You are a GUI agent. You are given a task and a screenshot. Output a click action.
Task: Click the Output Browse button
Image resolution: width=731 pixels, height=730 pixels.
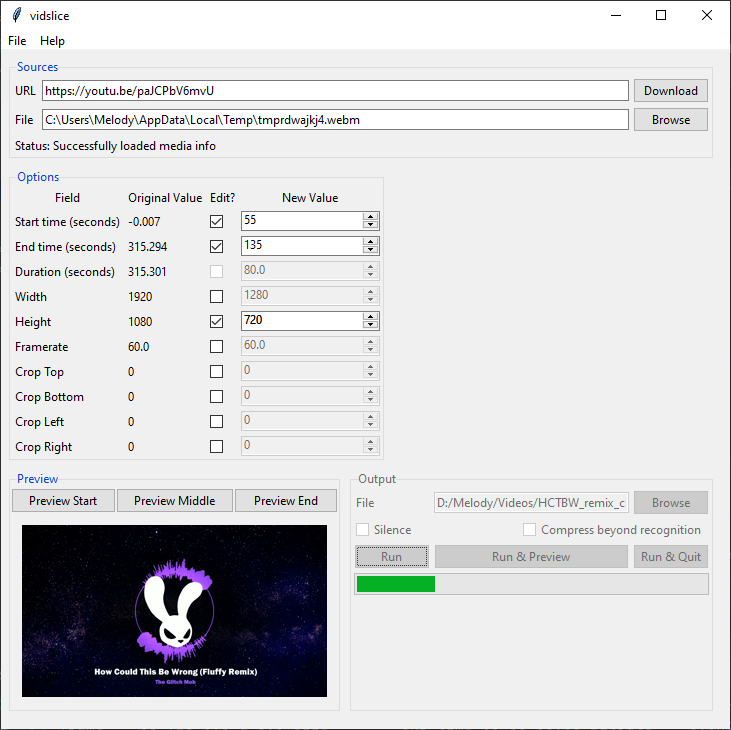[x=670, y=503]
